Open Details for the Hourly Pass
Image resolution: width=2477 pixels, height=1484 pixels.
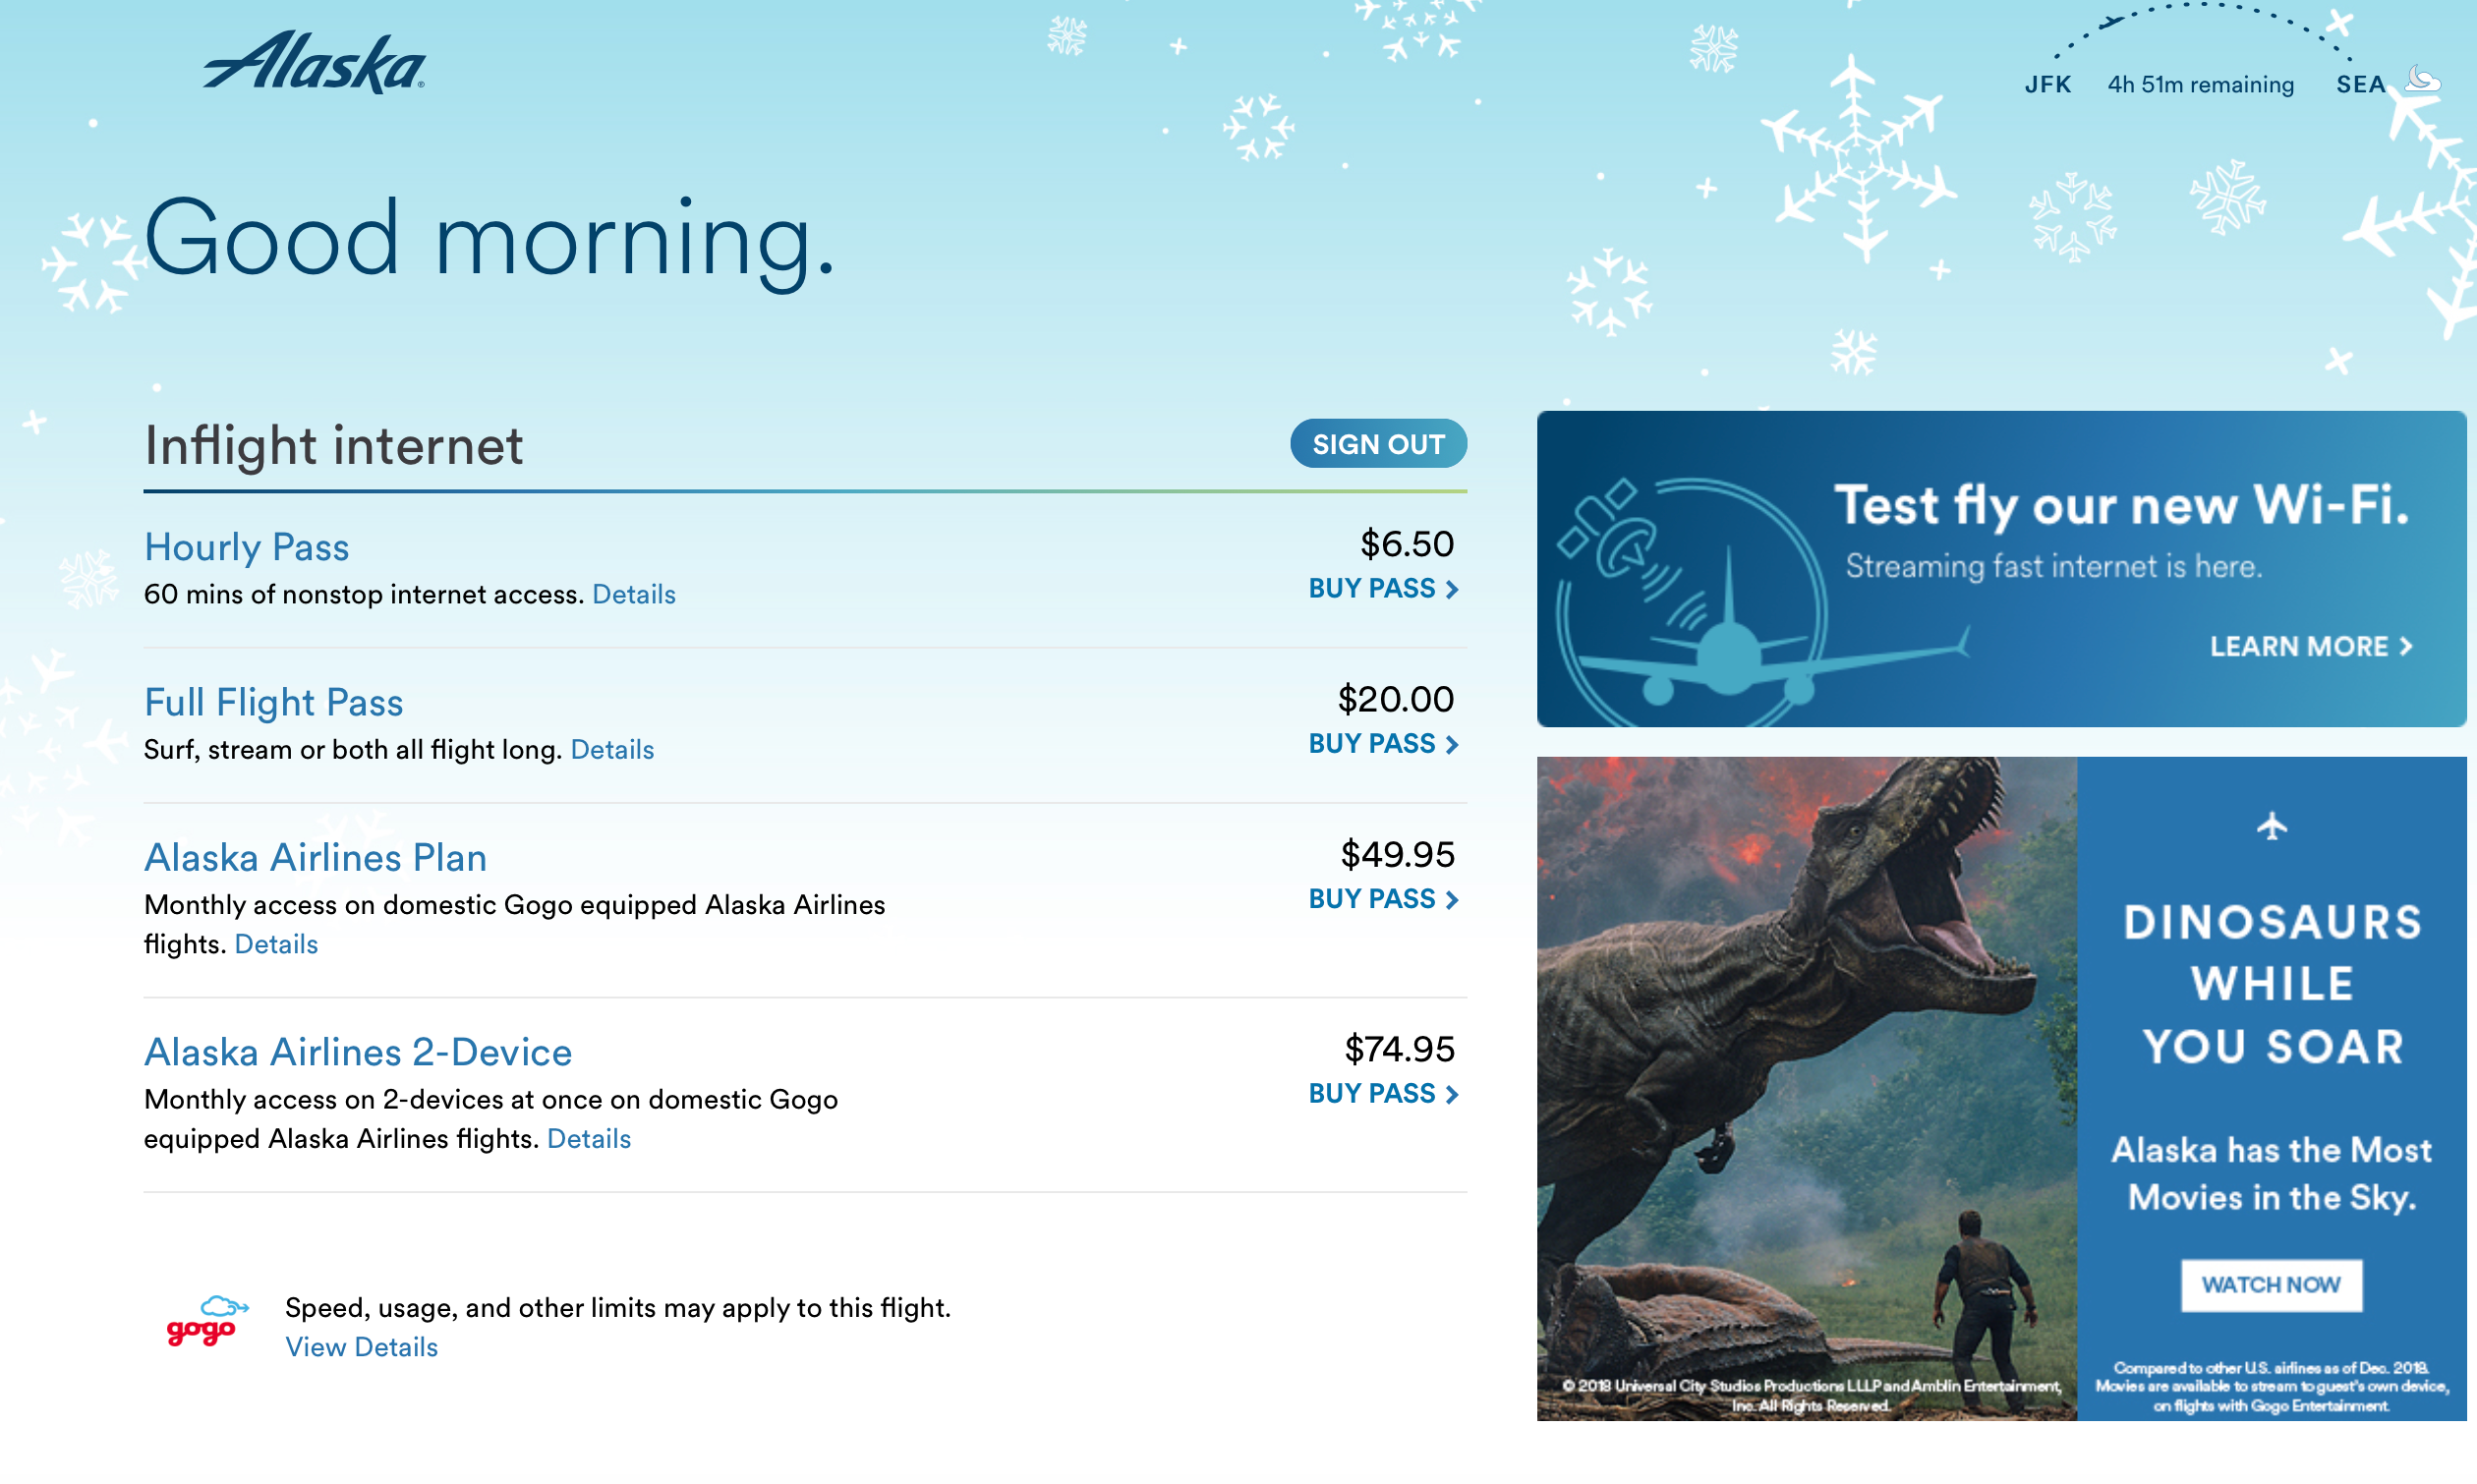pyautogui.click(x=633, y=595)
